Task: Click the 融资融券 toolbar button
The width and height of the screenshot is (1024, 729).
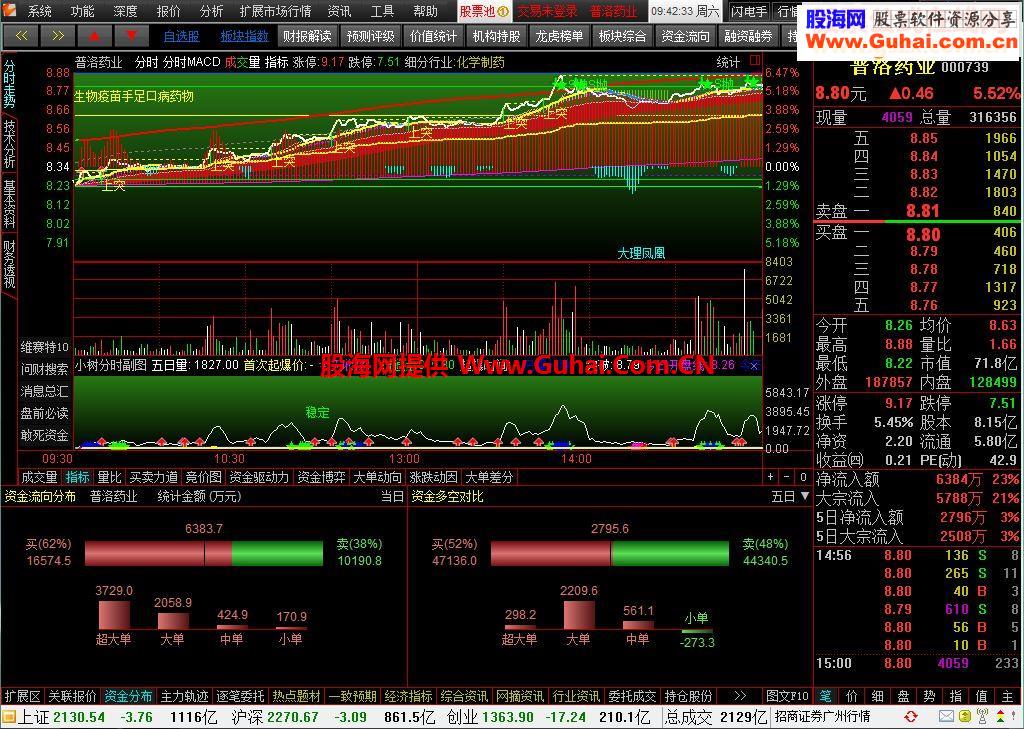Action: pyautogui.click(x=748, y=37)
